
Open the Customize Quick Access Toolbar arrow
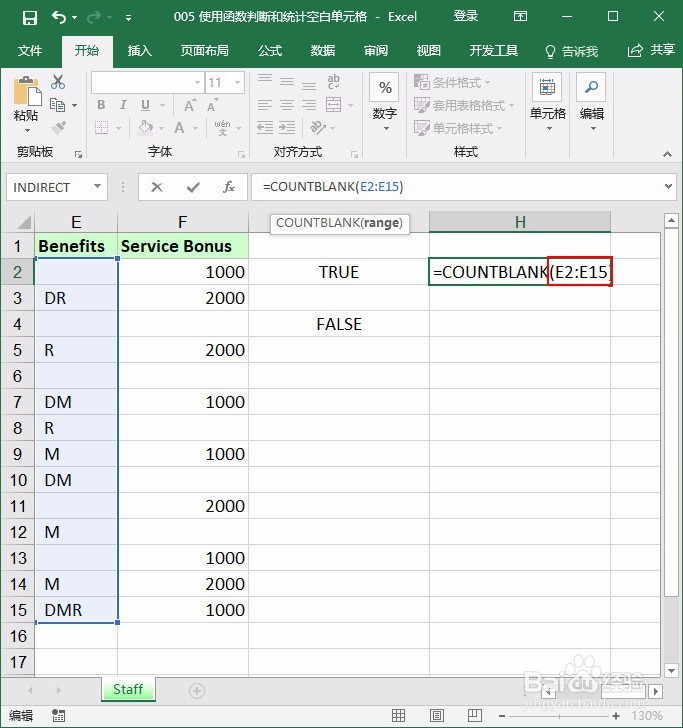click(x=128, y=18)
